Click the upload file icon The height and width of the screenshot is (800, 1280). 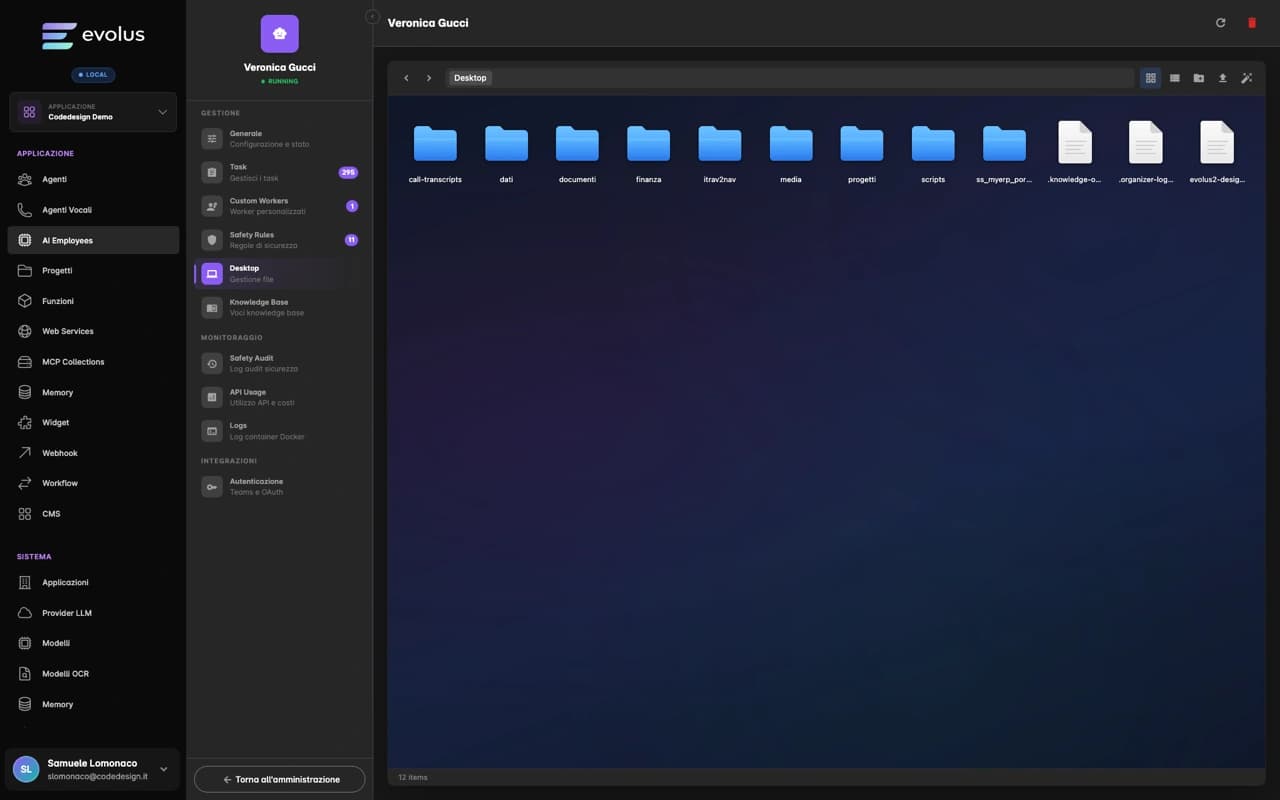(1222, 78)
